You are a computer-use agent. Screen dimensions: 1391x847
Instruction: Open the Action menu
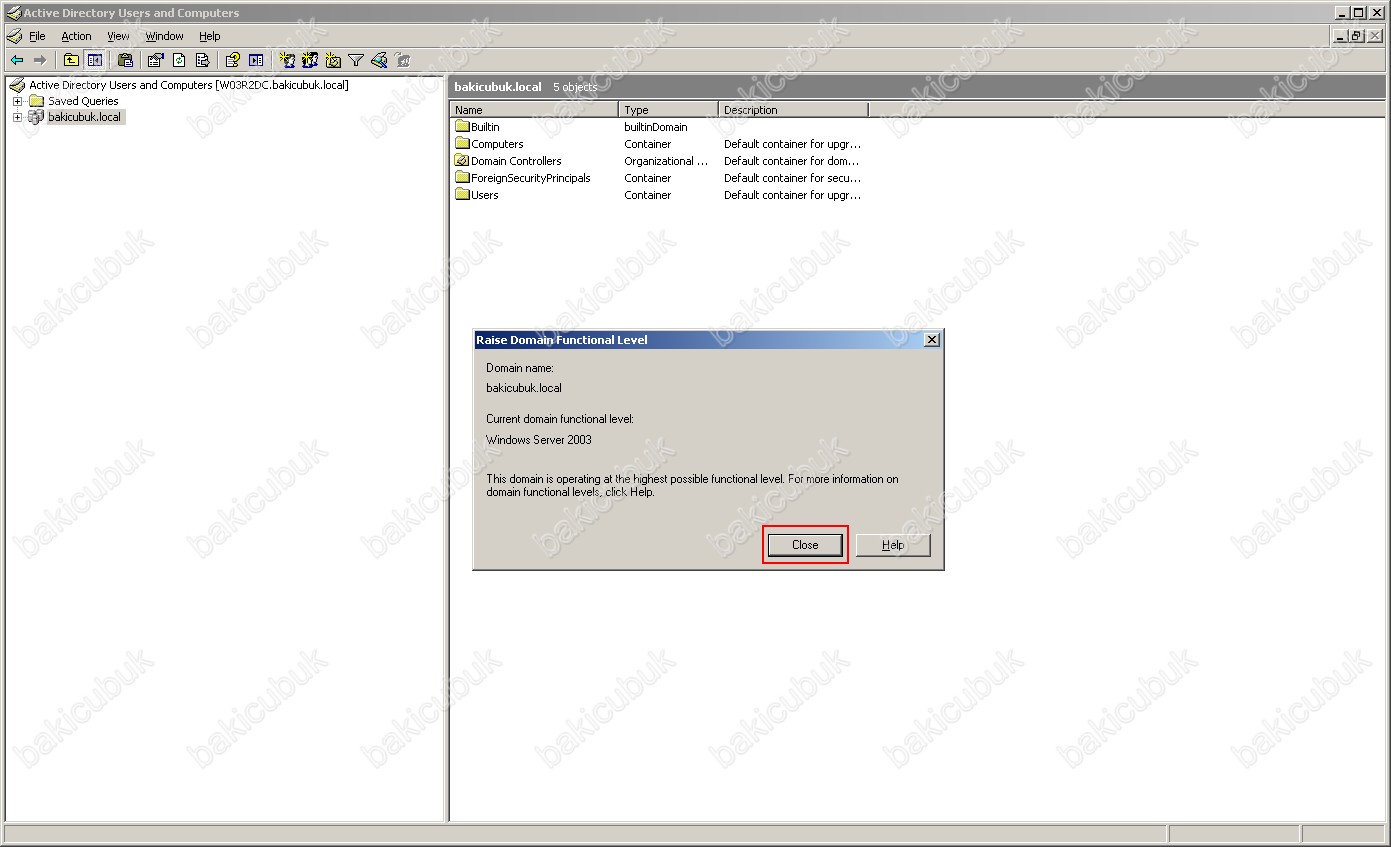pos(76,36)
